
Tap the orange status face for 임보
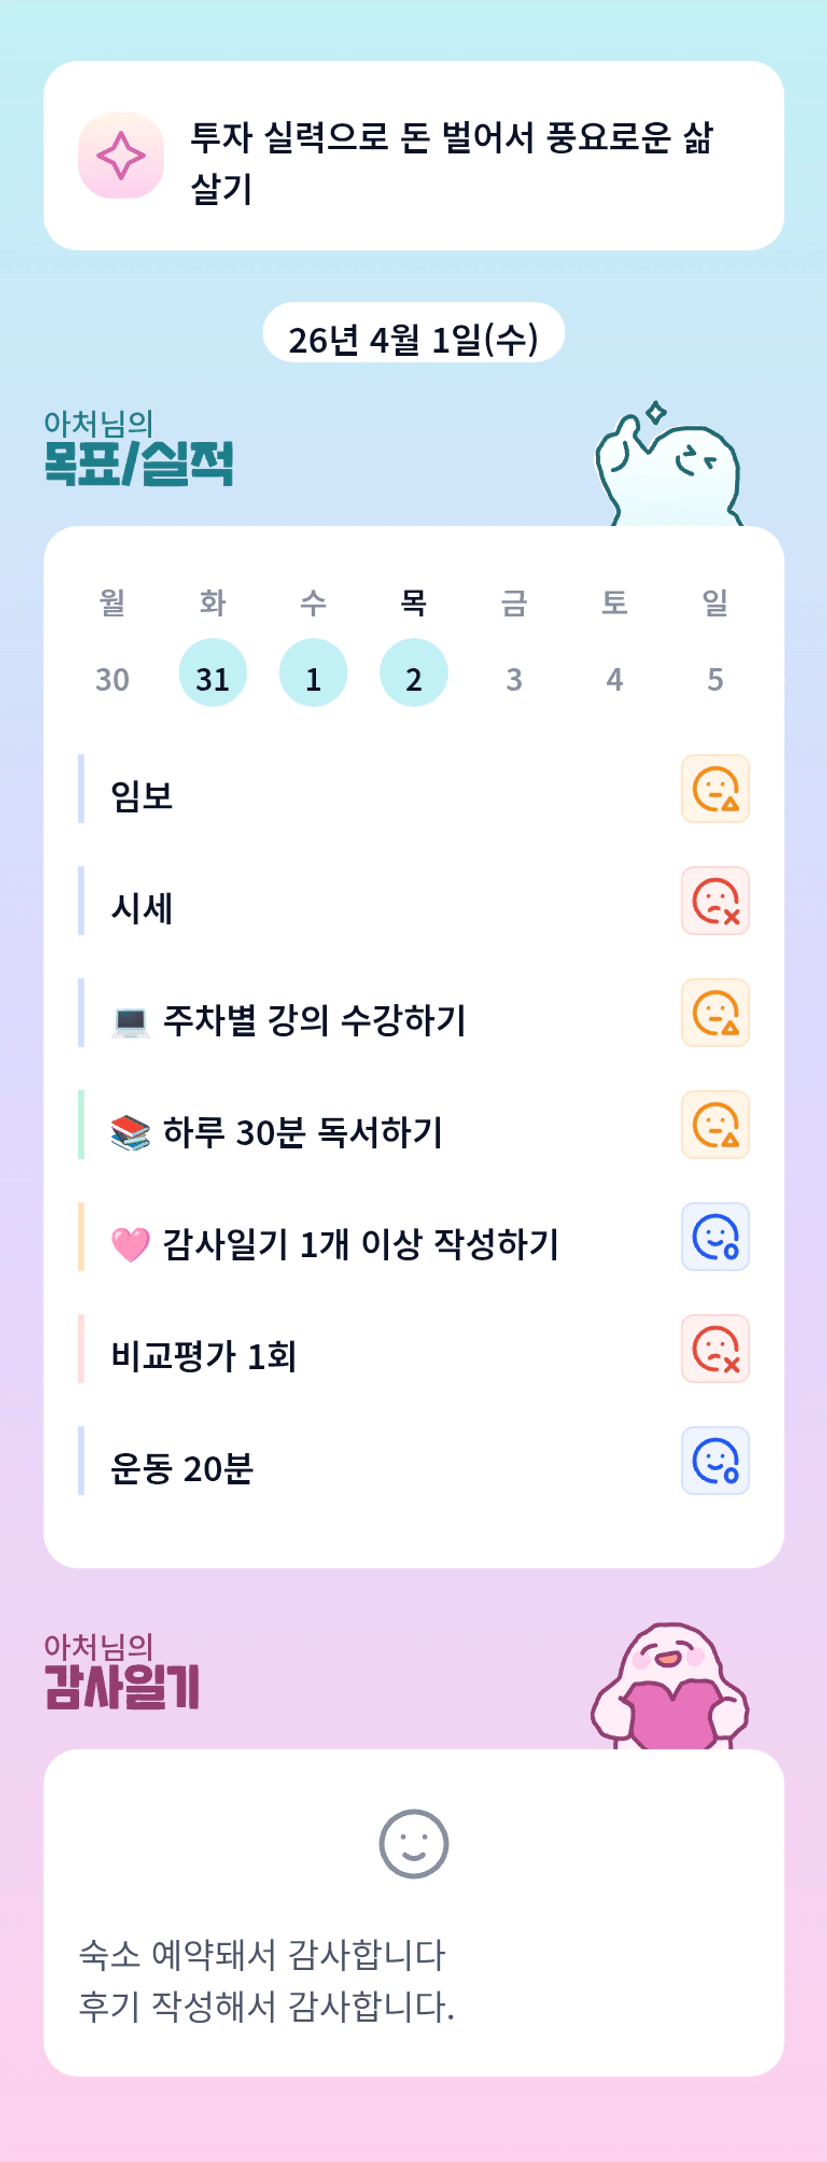coord(715,789)
